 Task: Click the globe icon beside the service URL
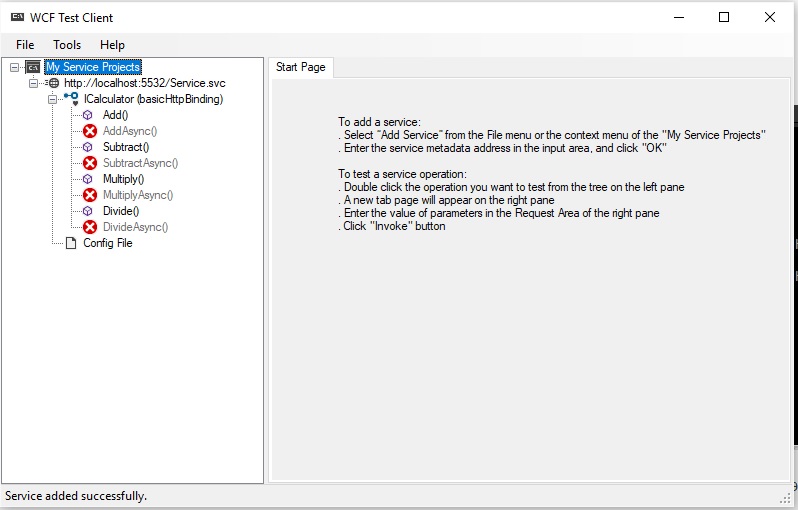[x=53, y=83]
